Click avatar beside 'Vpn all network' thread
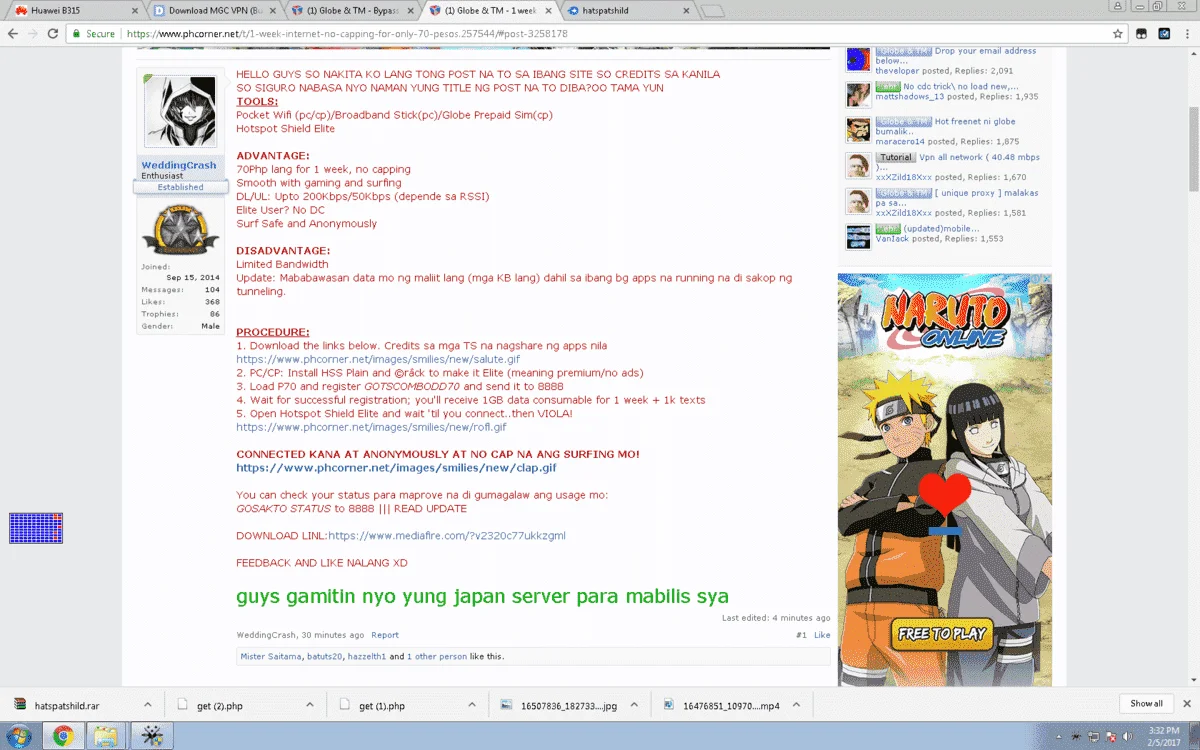The height and width of the screenshot is (750, 1200). pyautogui.click(x=858, y=165)
